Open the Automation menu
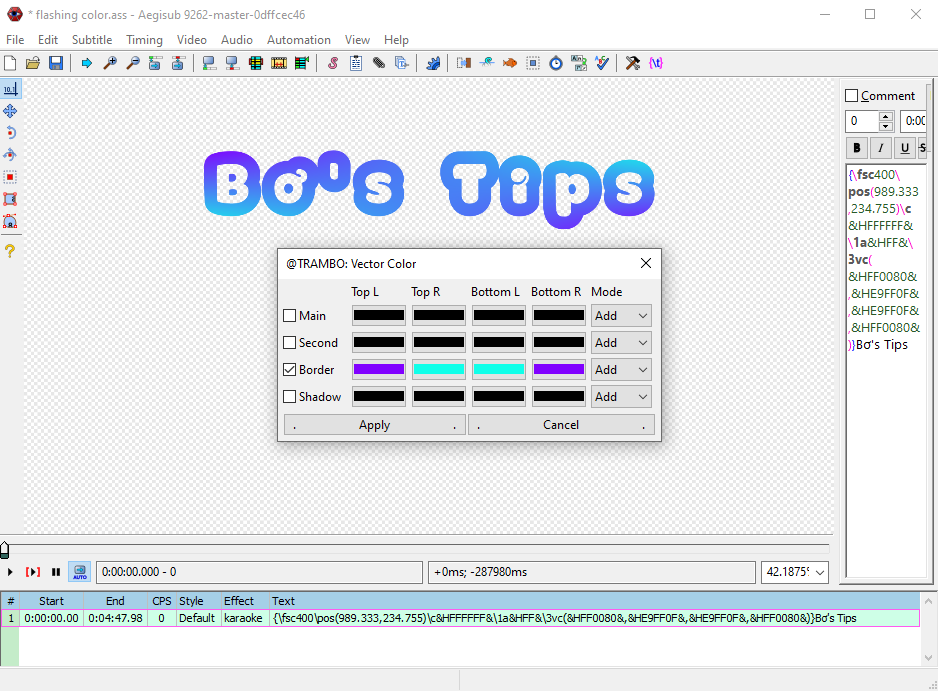The height and width of the screenshot is (691, 938). point(298,40)
